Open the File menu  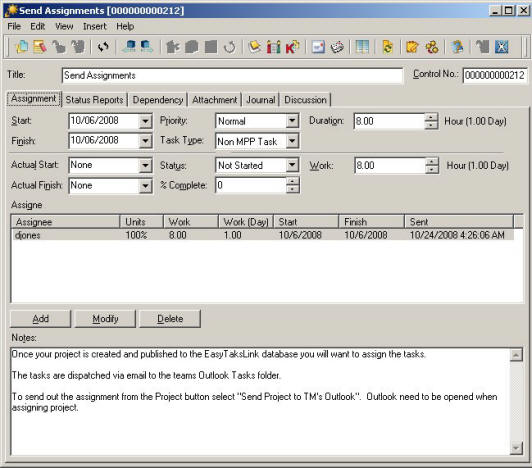[x=14, y=26]
